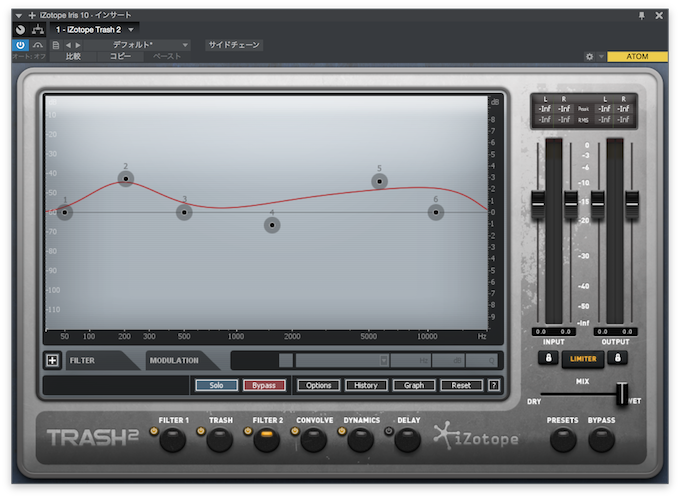The height and width of the screenshot is (498, 680).
Task: Click the global BYPASS knob
Action: [x=602, y=440]
